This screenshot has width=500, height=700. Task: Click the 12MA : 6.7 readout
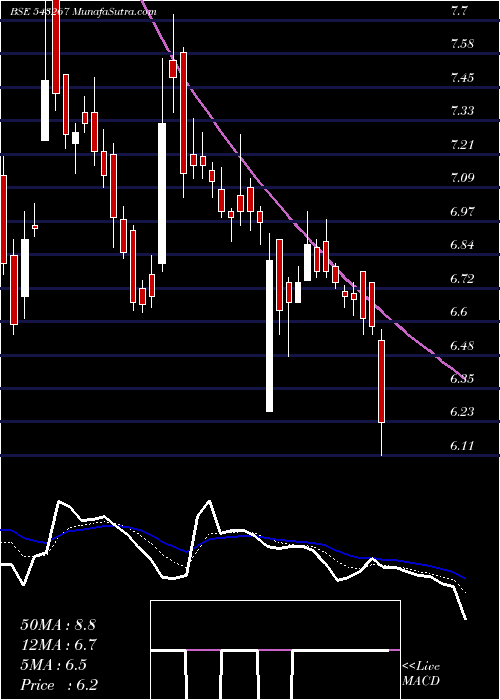point(58,645)
